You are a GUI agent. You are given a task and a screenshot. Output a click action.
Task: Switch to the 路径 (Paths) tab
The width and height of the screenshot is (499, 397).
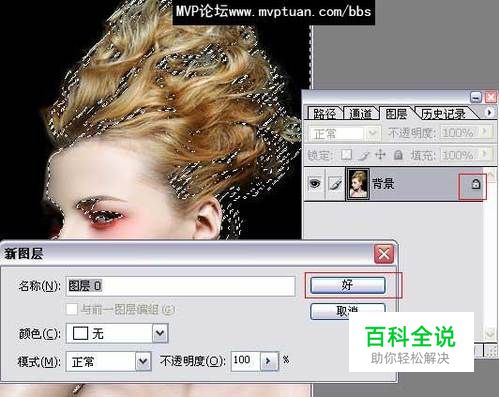(324, 113)
